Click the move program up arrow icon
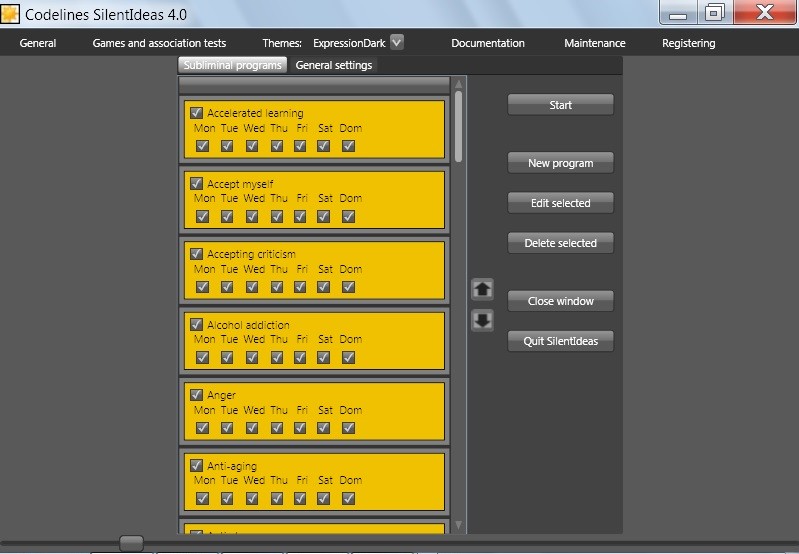This screenshot has width=799, height=554. click(482, 290)
